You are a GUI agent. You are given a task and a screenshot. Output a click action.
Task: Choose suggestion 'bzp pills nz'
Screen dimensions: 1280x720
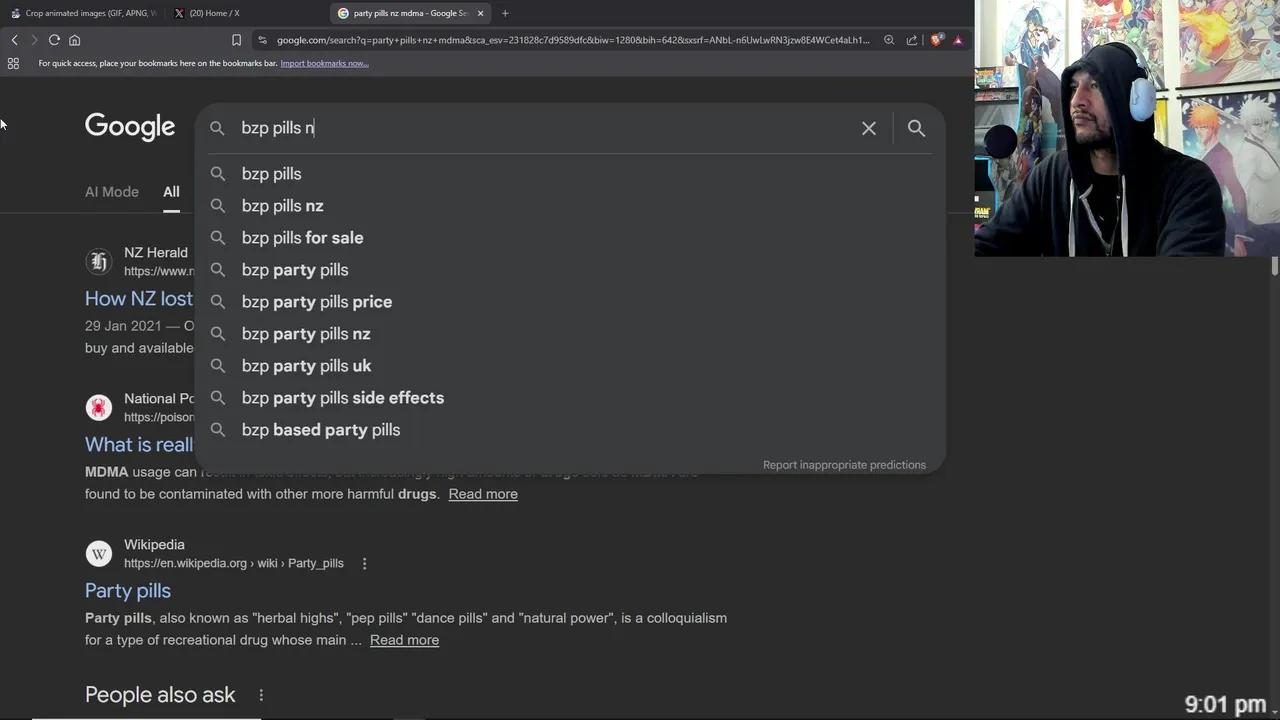[570, 206]
